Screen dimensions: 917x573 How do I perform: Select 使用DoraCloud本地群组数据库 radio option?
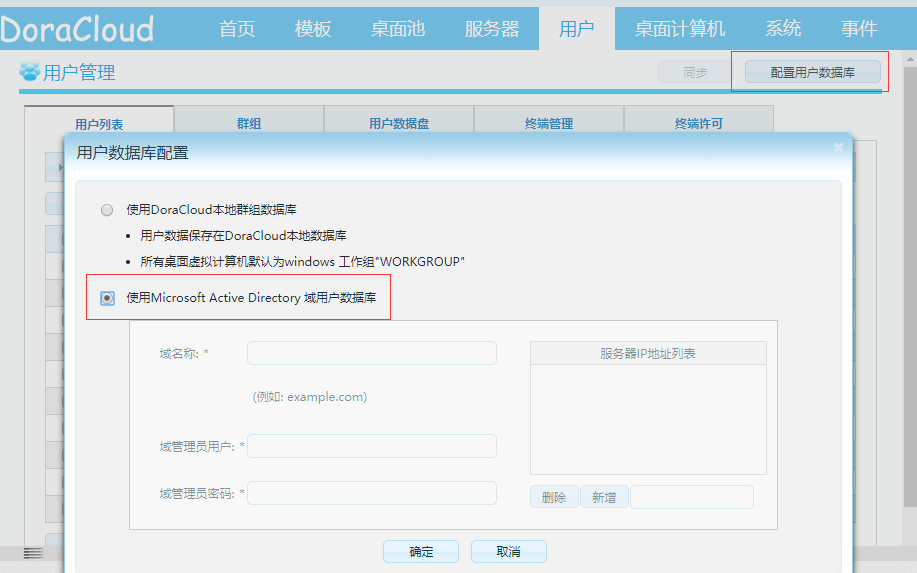pyautogui.click(x=107, y=210)
